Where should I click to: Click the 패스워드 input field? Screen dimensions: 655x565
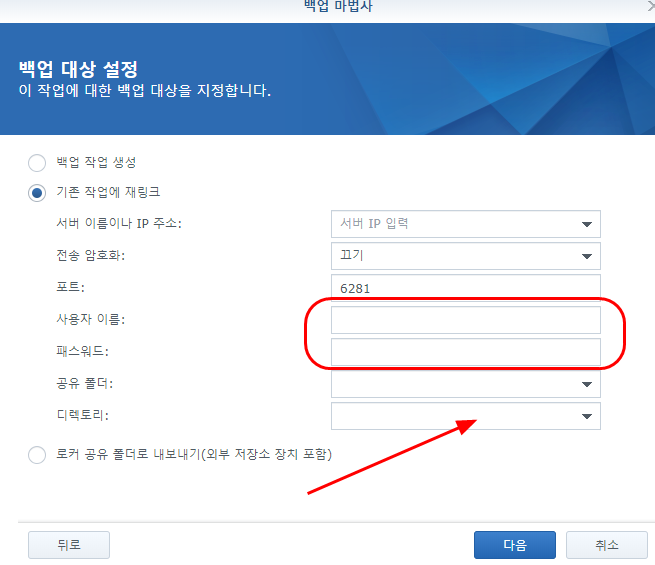pyautogui.click(x=466, y=352)
